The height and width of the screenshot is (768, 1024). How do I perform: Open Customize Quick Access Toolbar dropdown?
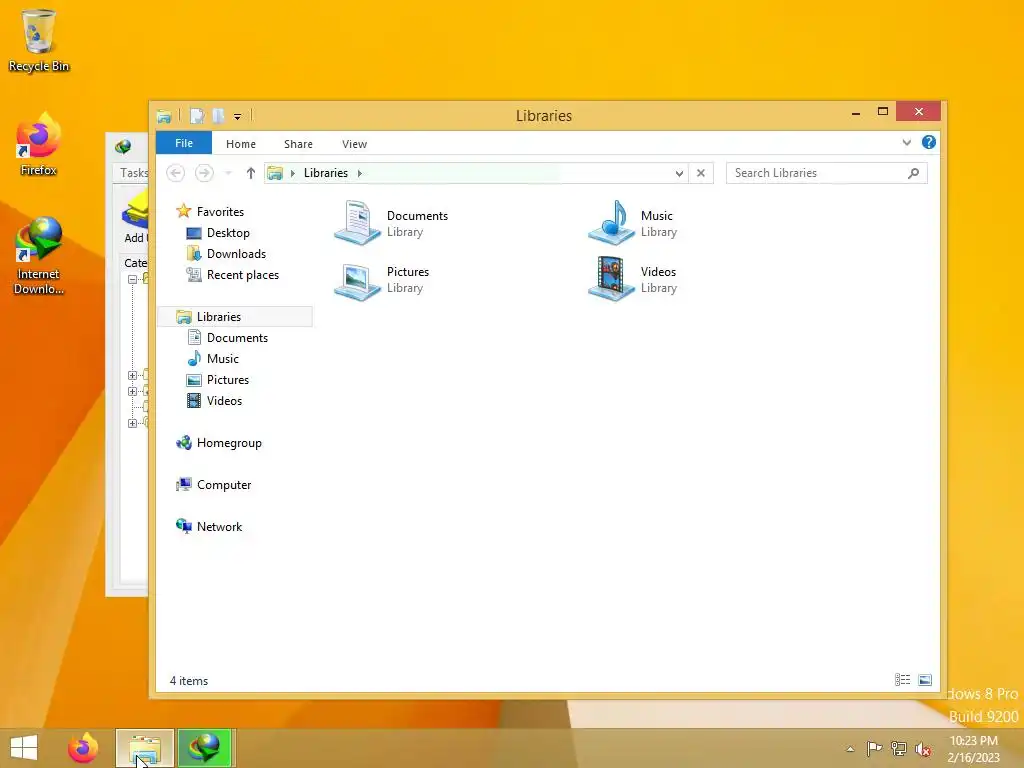pos(237,117)
